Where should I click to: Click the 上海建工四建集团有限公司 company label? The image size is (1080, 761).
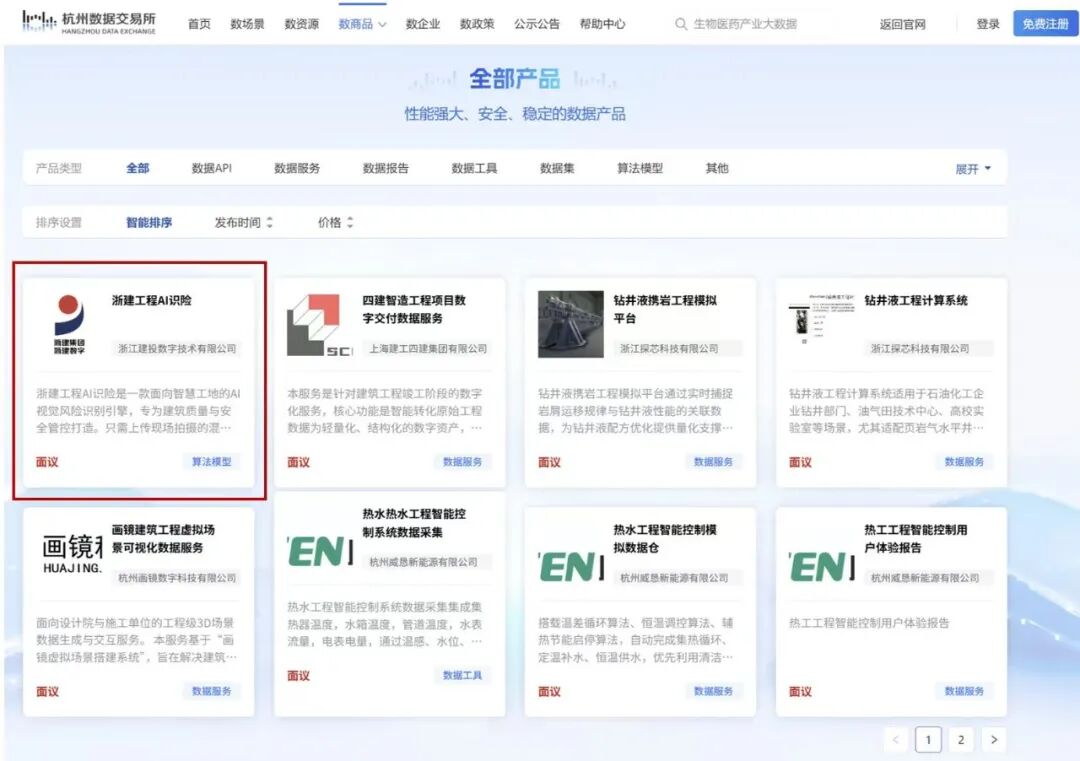click(x=428, y=348)
